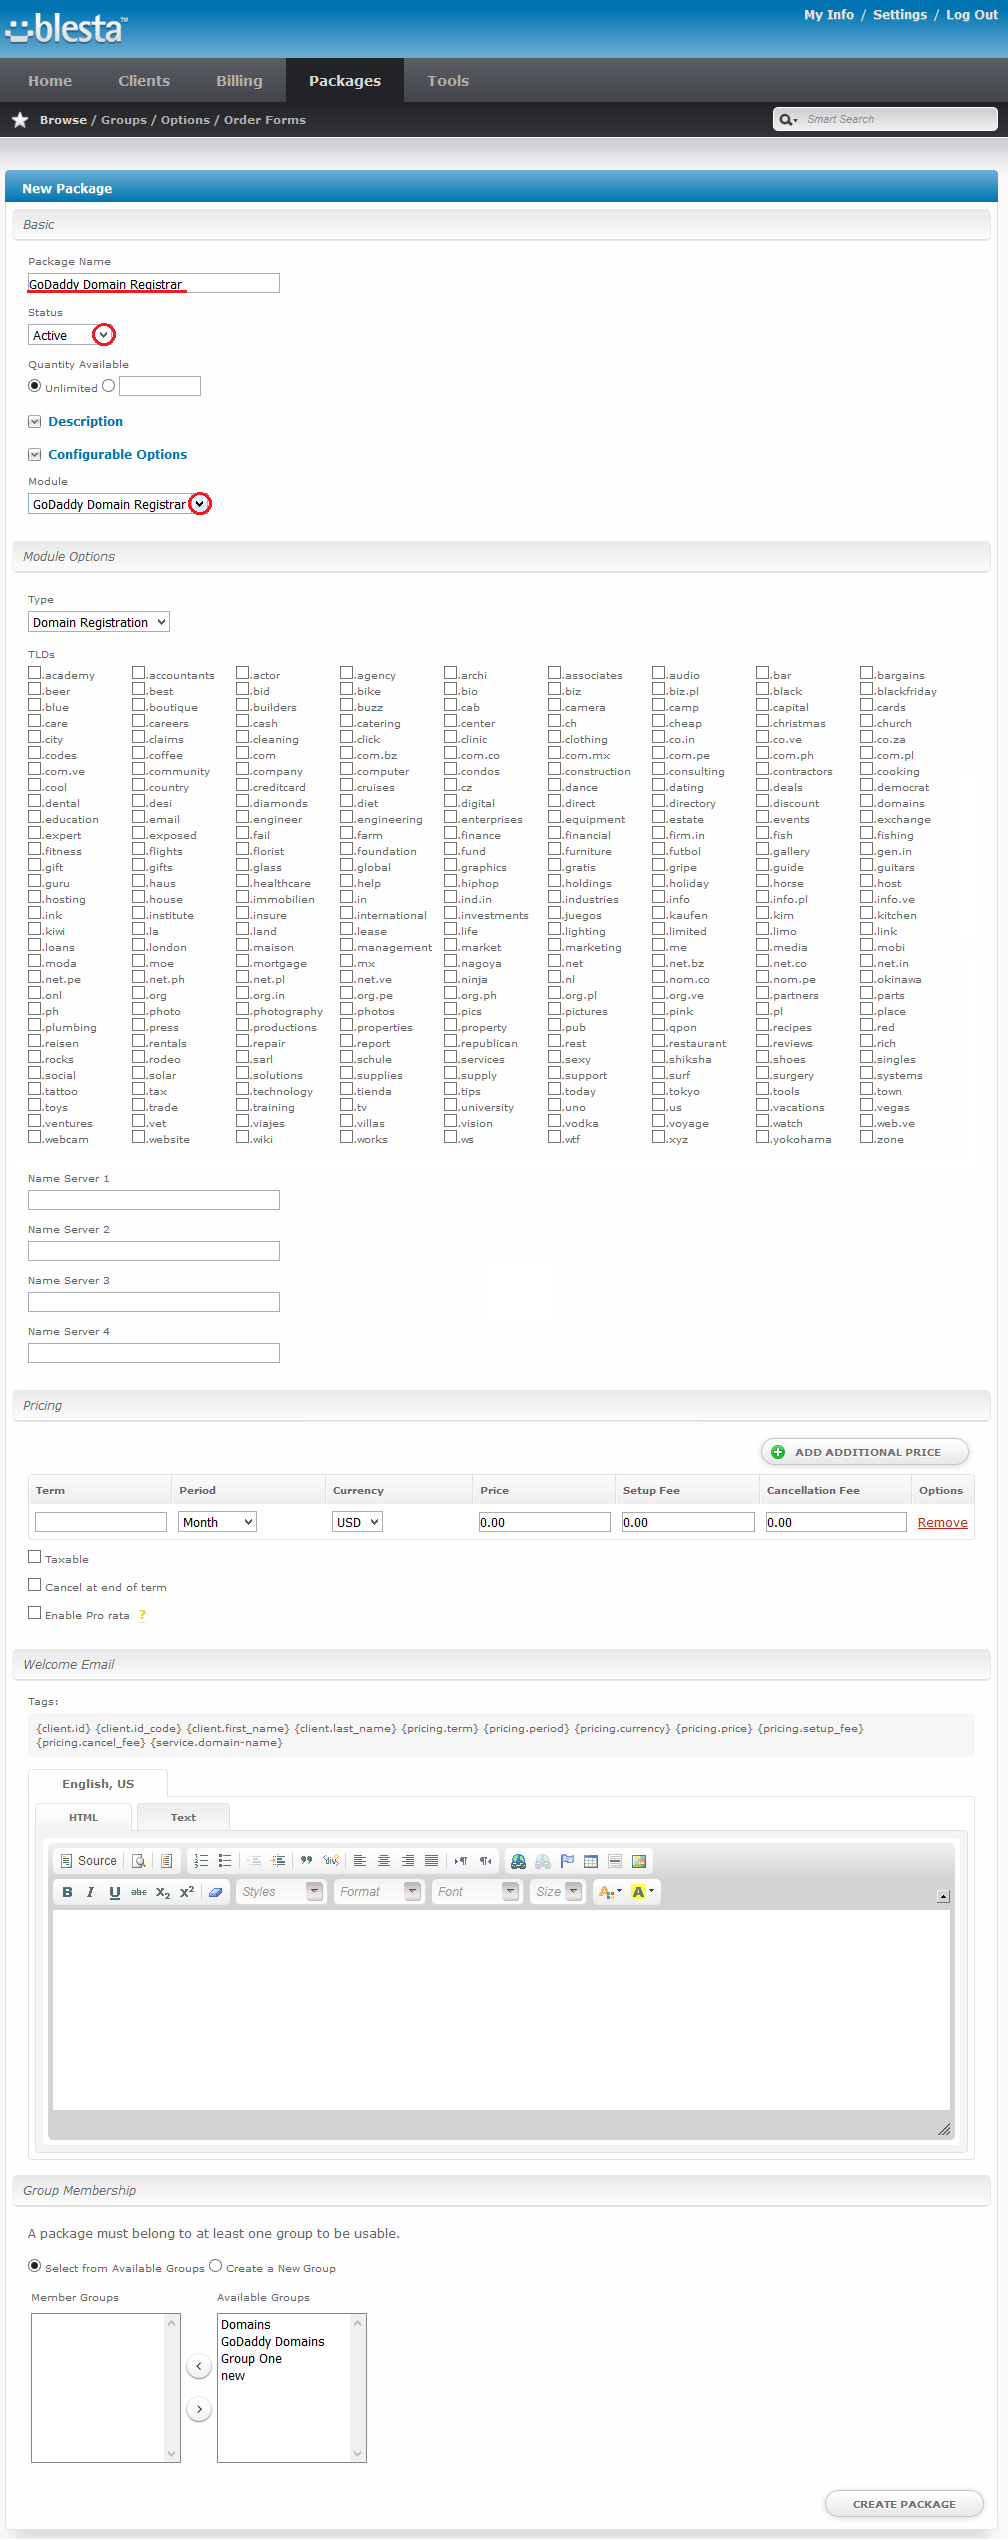Screen dimensions: 1008x2540
Task: Click the Templates icon in the editor toolbar
Action: [167, 1861]
